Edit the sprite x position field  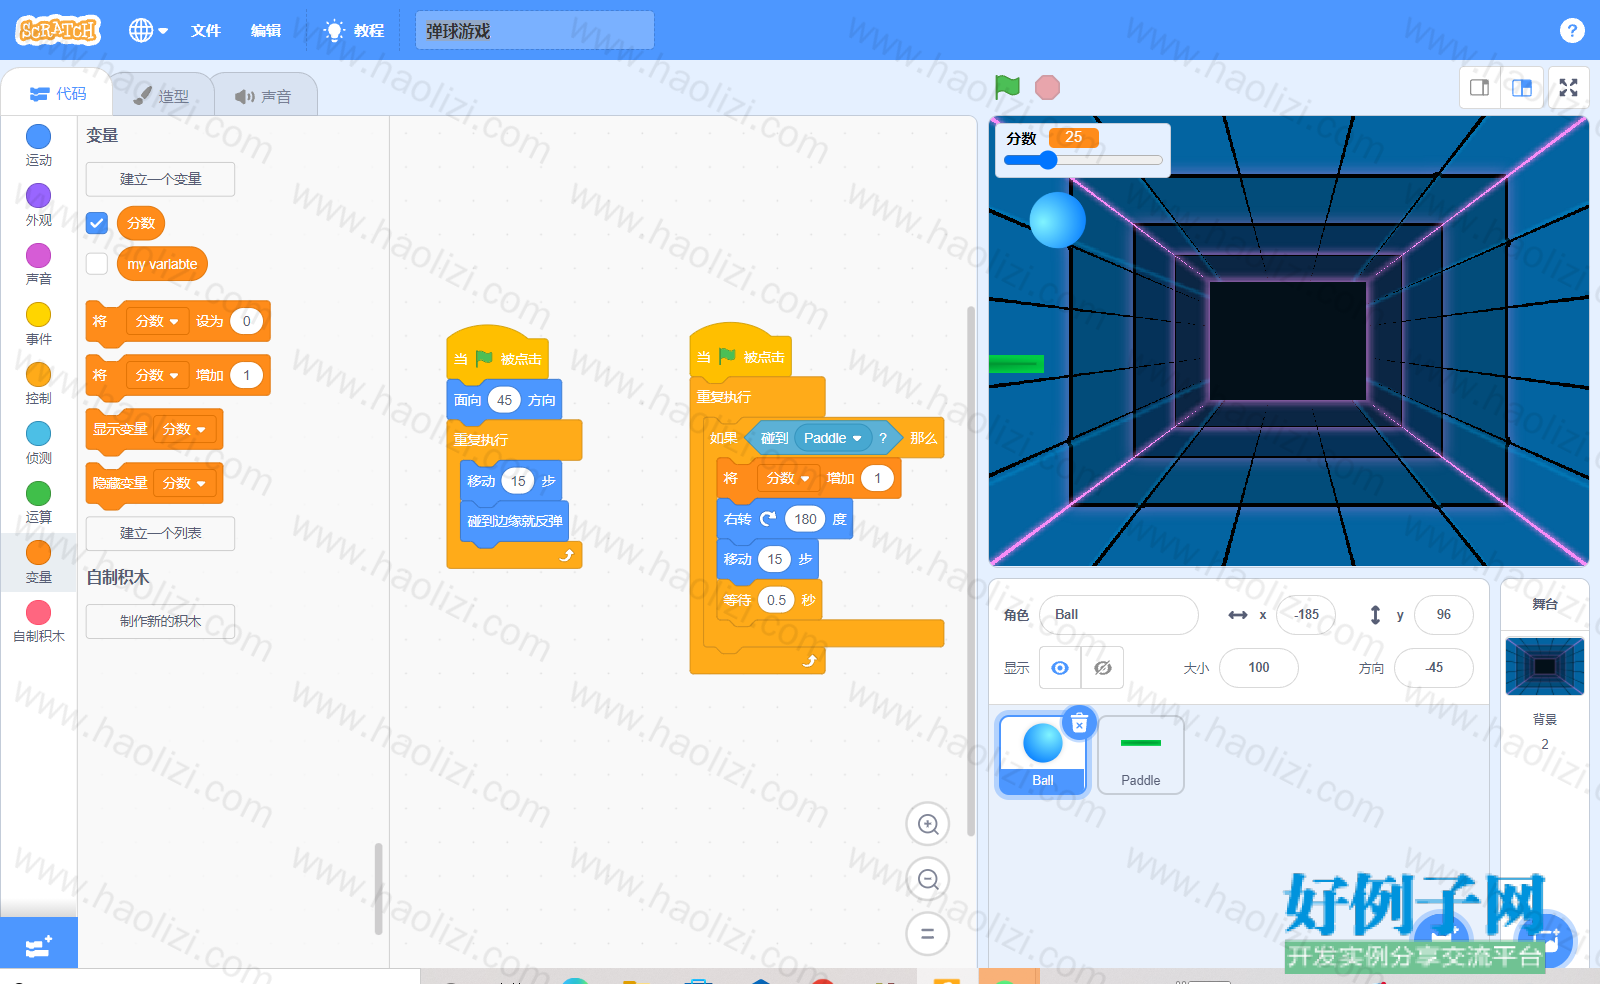pos(1306,615)
